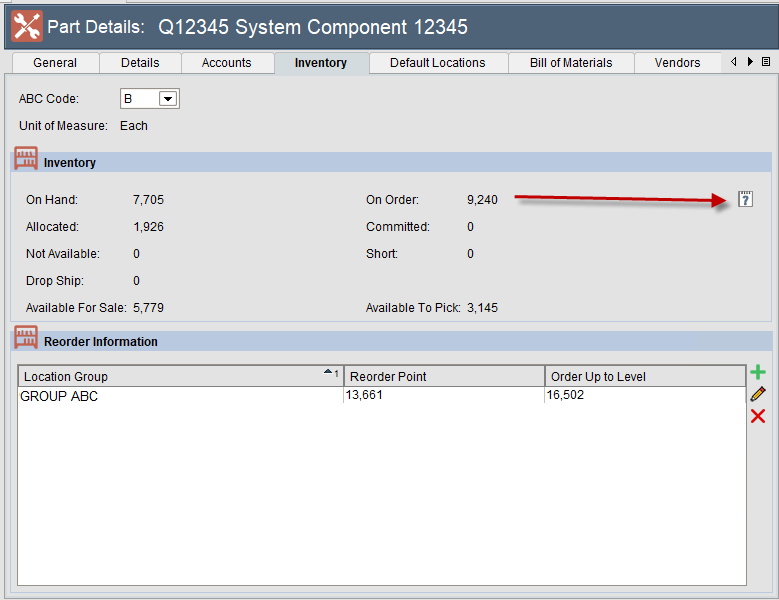Viewport: 779px width, 600px height.
Task: Click the Reorder Information section icon
Action: pyautogui.click(x=26, y=340)
